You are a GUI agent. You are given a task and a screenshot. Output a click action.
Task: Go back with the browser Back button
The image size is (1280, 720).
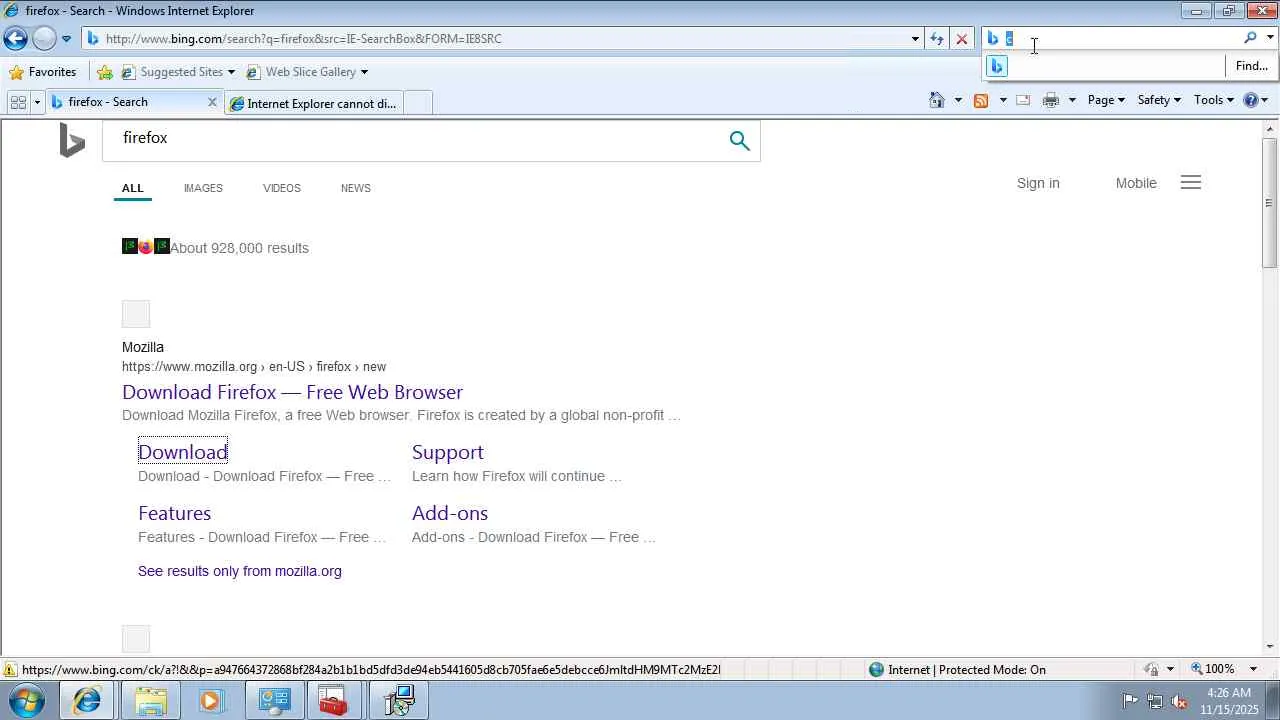click(x=15, y=39)
